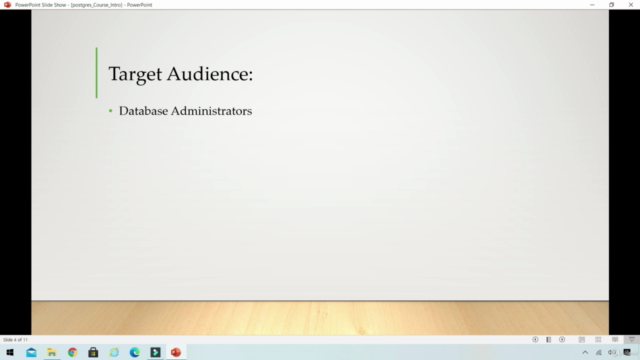Go to the previous slide using status bar arrow
This screenshot has height=360, width=640.
(x=535, y=340)
